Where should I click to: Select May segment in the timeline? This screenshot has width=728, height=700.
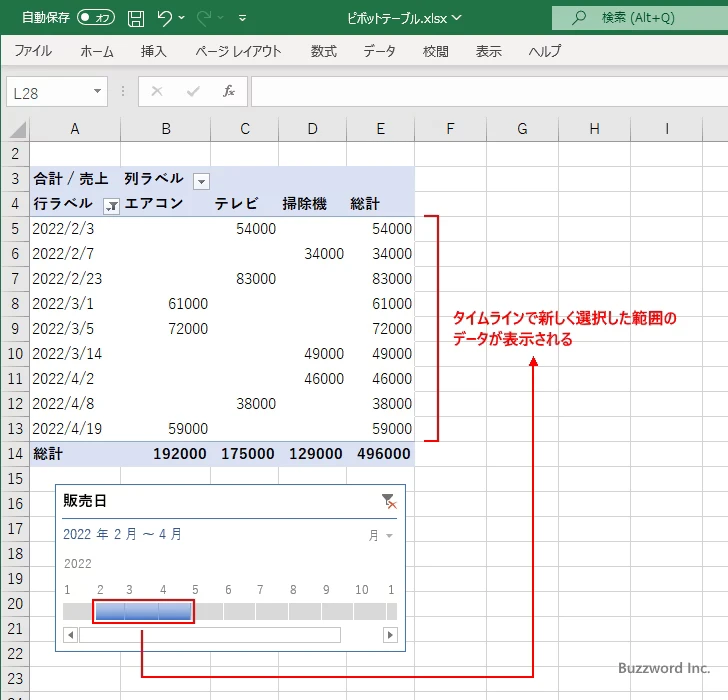(208, 611)
